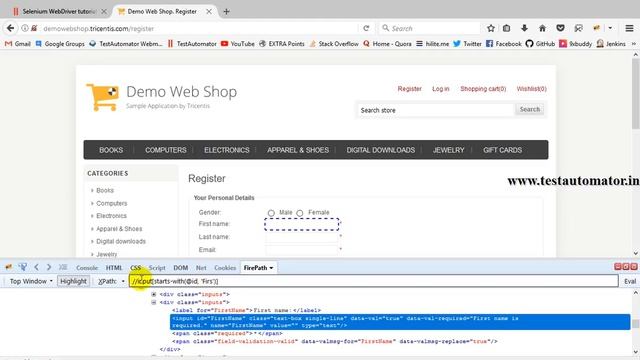Open the Pocket icon in the toolbar
Viewport: 640px width, 360px height.
pyautogui.click(x=560, y=28)
